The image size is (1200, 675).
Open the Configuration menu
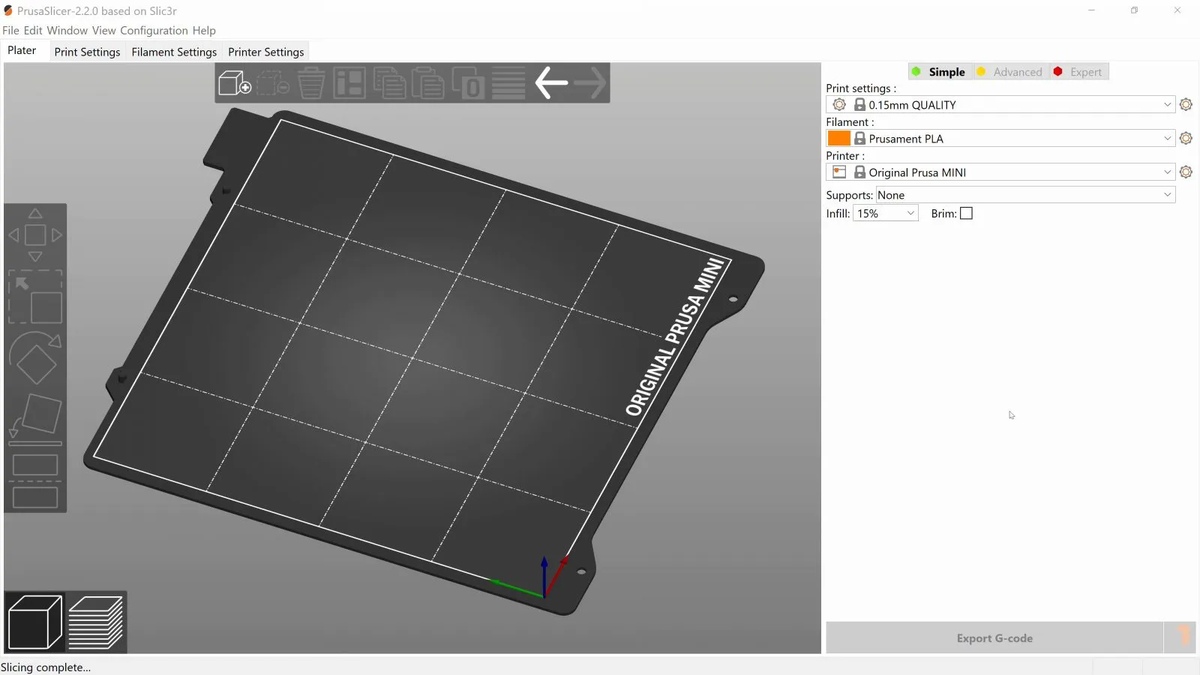[154, 30]
